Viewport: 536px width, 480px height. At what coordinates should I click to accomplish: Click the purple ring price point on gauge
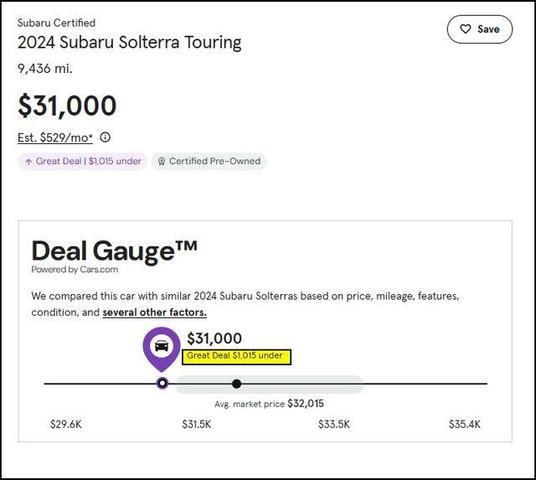coord(162,383)
